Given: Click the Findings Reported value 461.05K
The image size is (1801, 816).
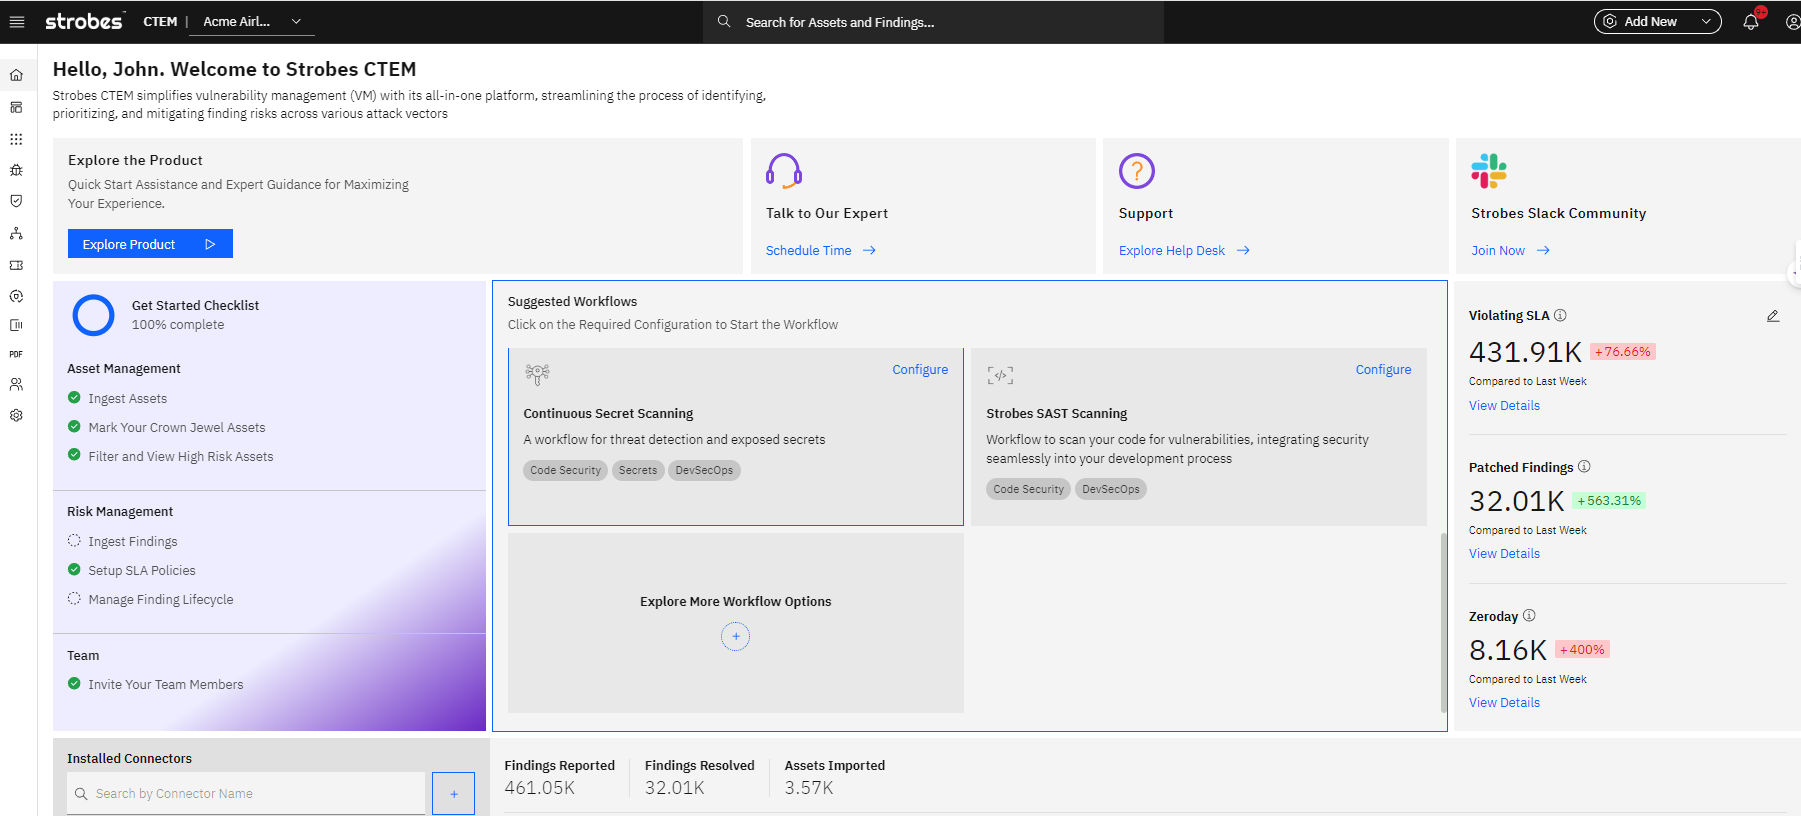Looking at the screenshot, I should click(540, 788).
